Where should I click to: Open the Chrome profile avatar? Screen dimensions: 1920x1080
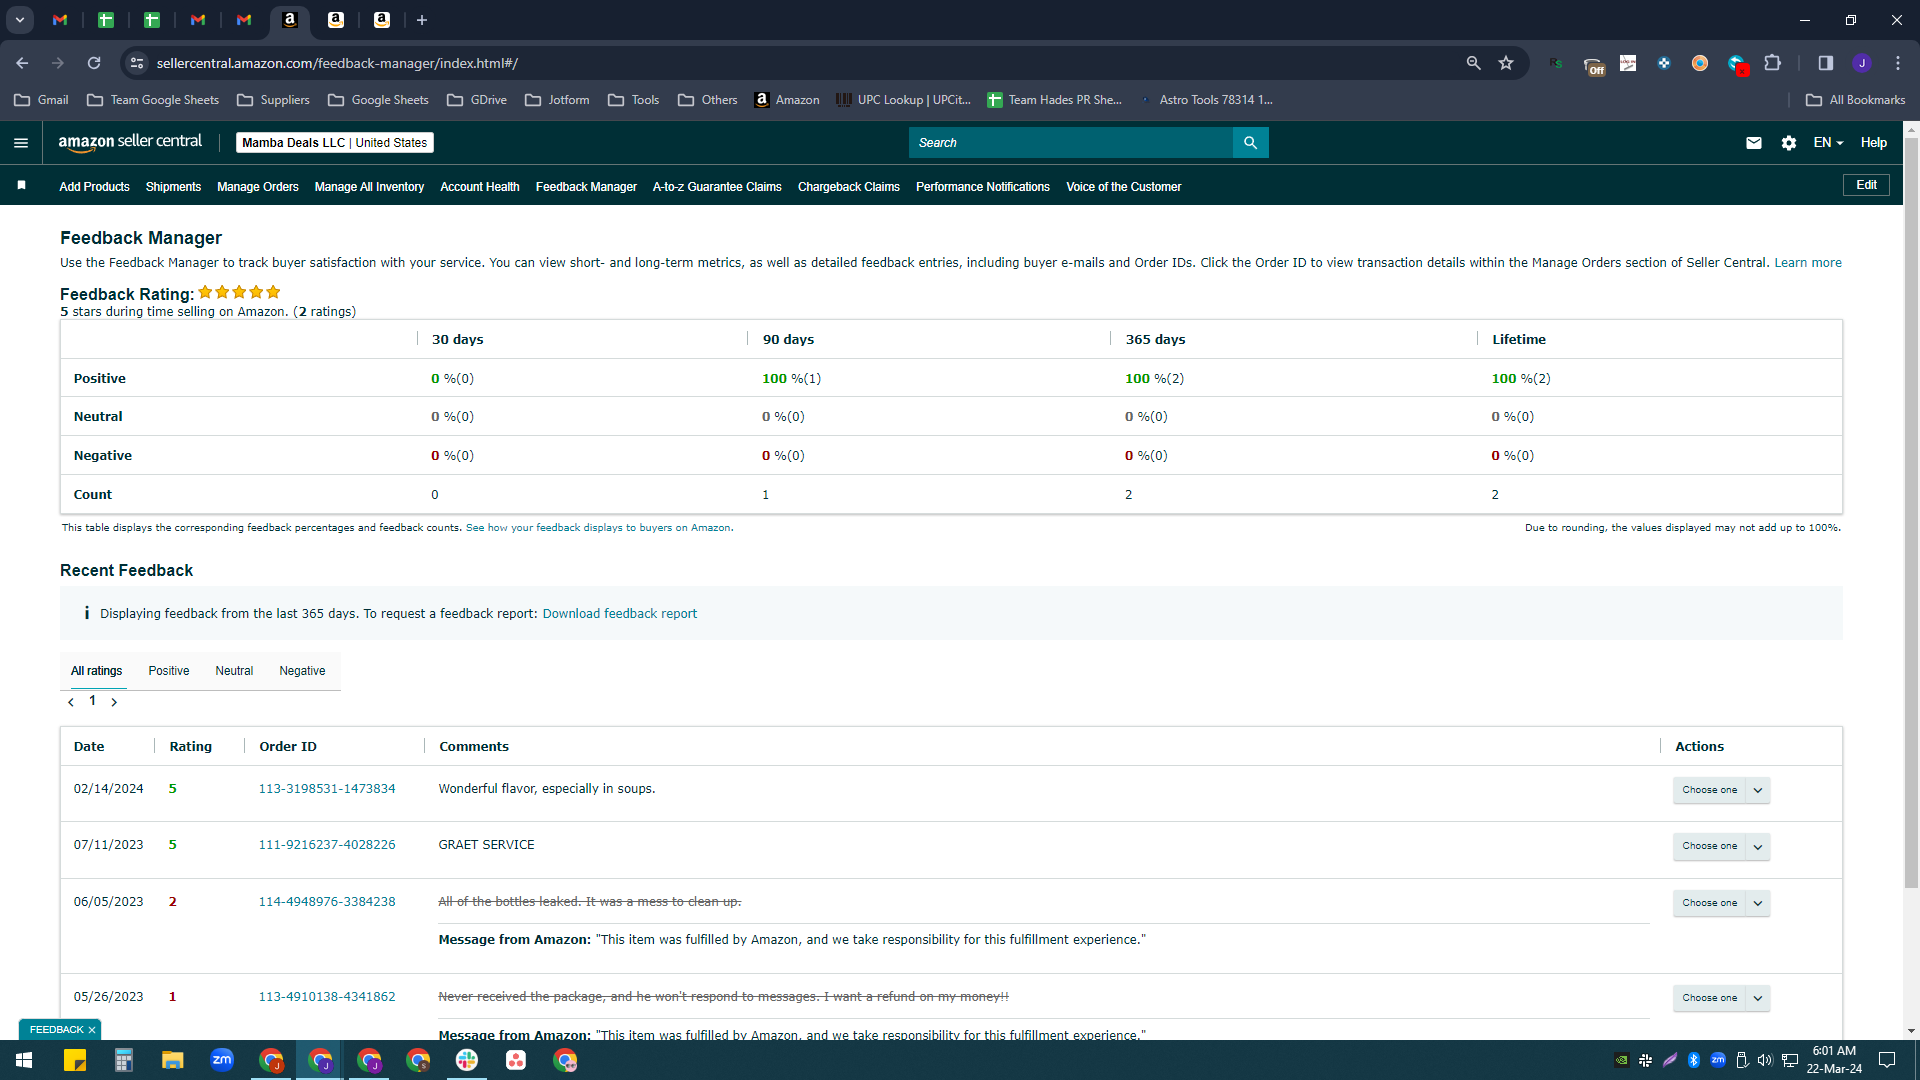[1862, 63]
